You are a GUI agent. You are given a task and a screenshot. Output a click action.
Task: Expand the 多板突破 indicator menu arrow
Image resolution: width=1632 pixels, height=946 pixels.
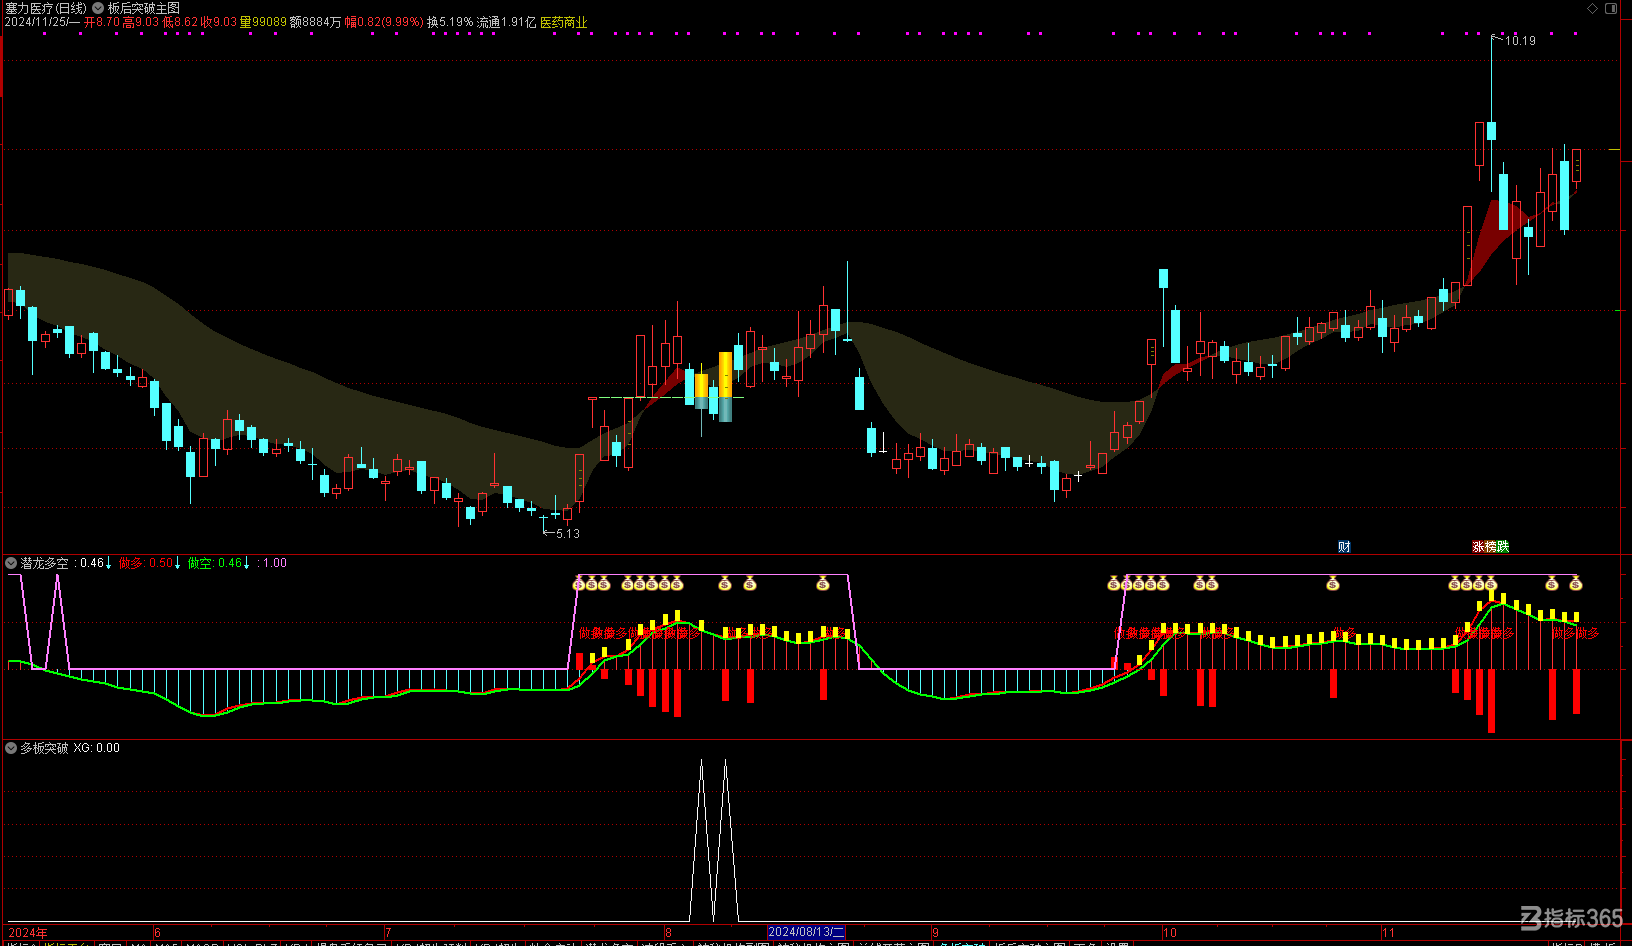(x=11, y=748)
